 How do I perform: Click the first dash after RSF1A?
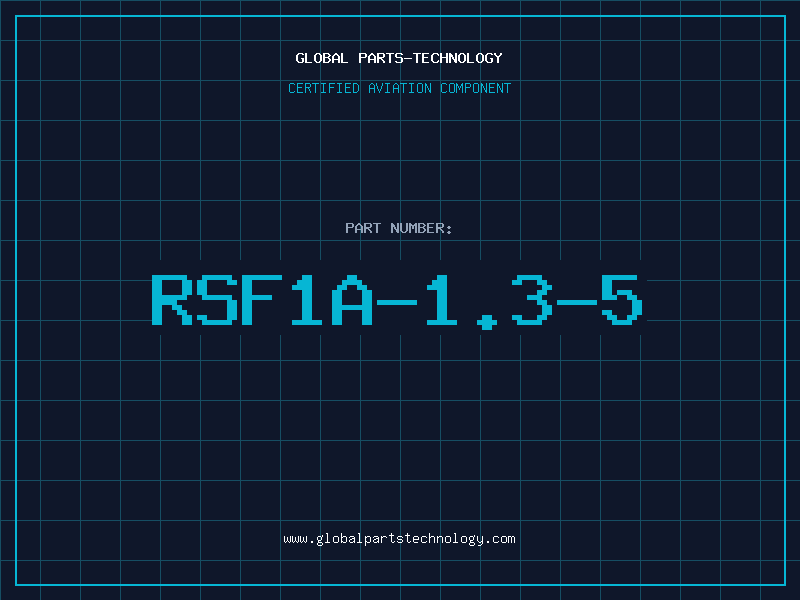(x=397, y=303)
